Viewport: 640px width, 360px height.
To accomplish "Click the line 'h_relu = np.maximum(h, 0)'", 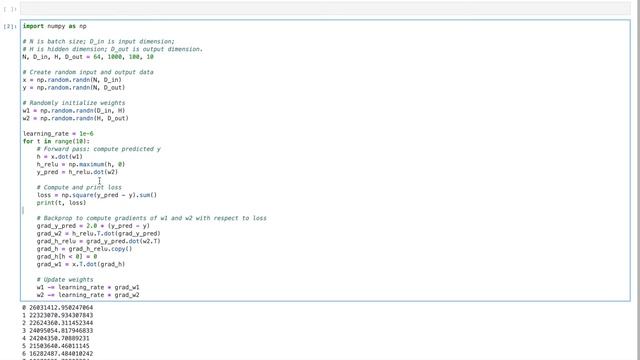I will pos(81,164).
